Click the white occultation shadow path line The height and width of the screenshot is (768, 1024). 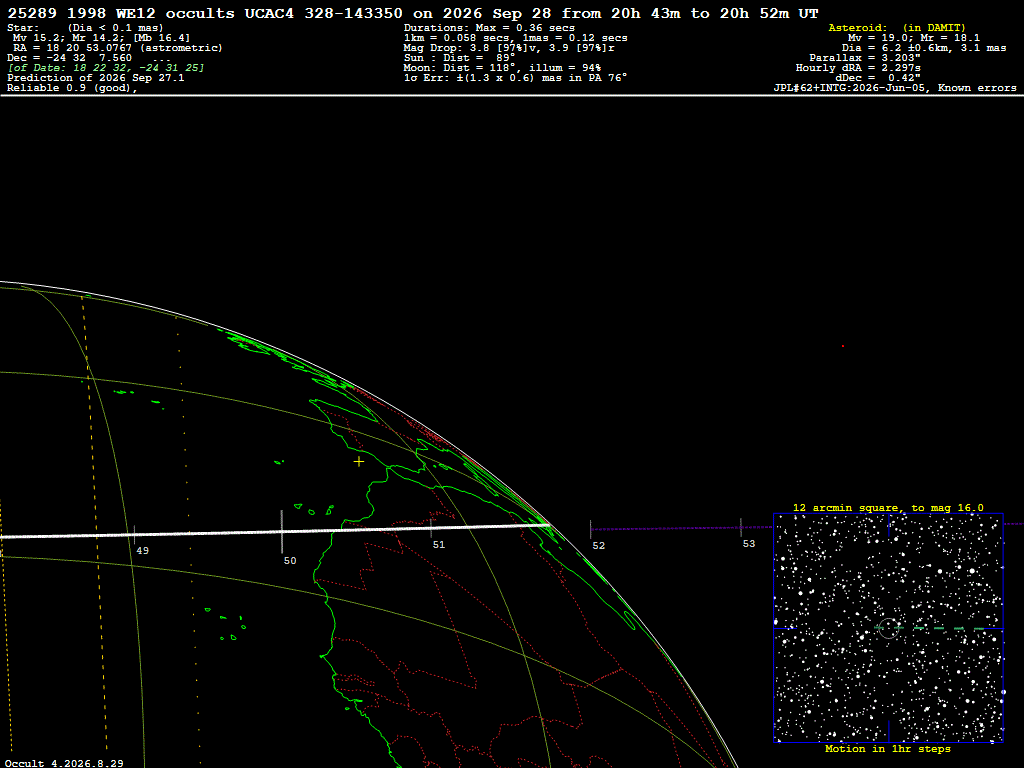pos(274,532)
